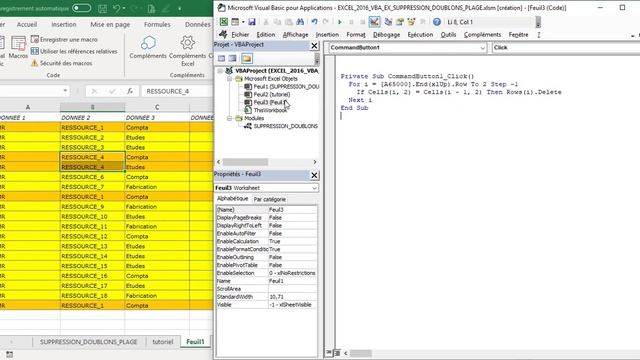The width and height of the screenshot is (640, 360).
Task: Open the Accueil ribbon tab in Excel
Action: pyautogui.click(x=27, y=24)
